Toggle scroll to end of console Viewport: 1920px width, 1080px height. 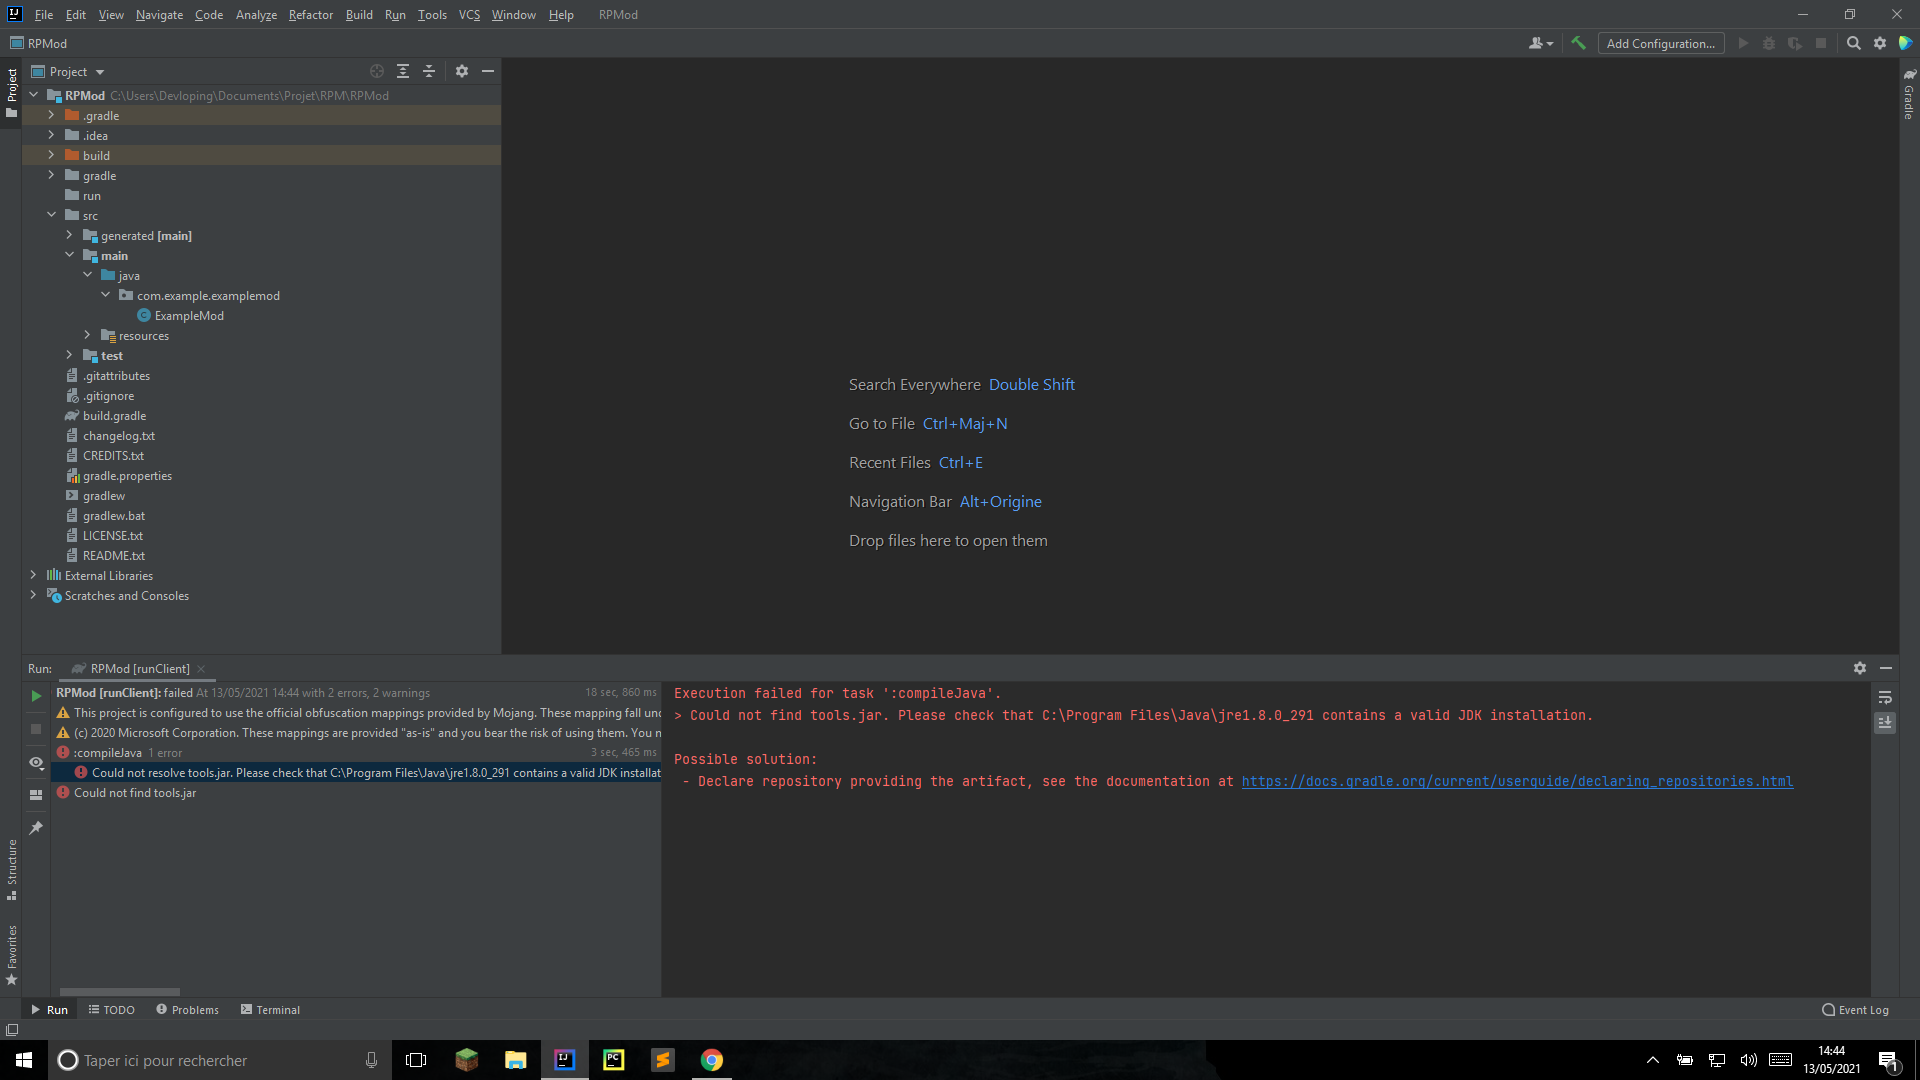pyautogui.click(x=1885, y=722)
